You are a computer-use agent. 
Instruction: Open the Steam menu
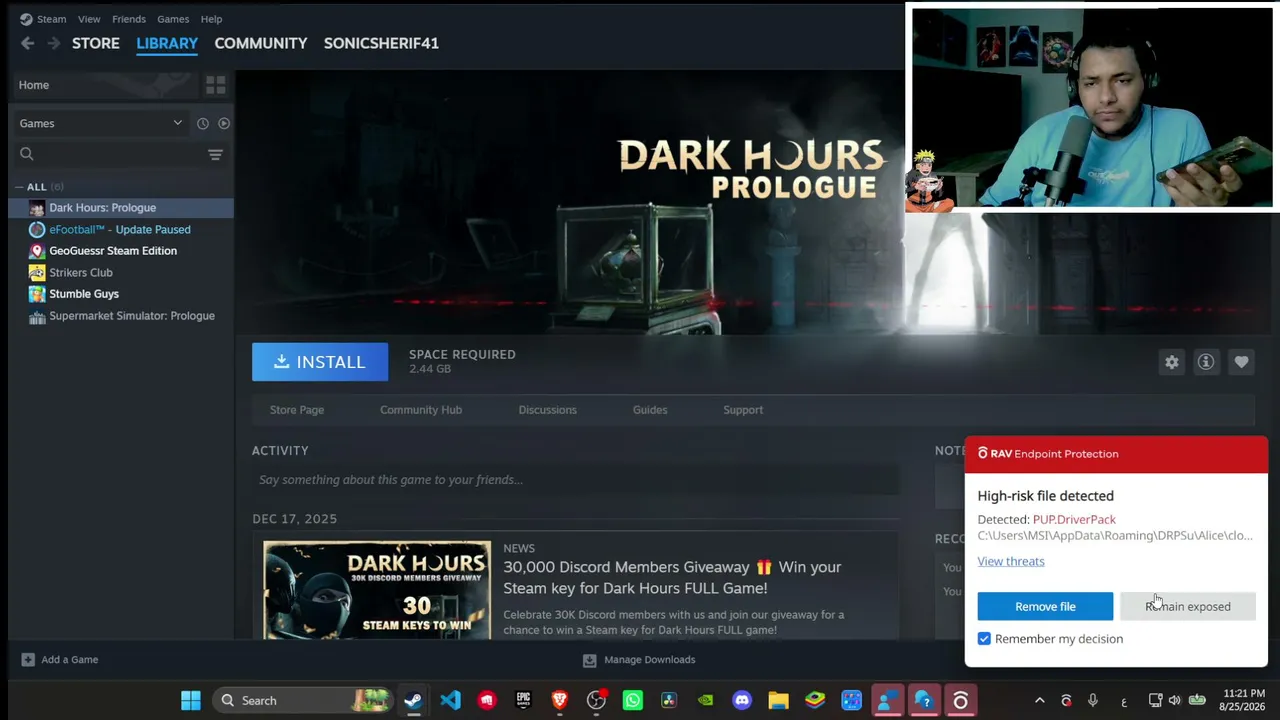[51, 19]
